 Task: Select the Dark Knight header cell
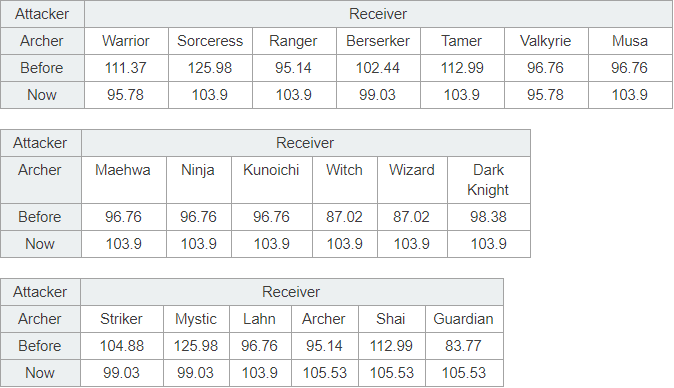click(x=489, y=180)
